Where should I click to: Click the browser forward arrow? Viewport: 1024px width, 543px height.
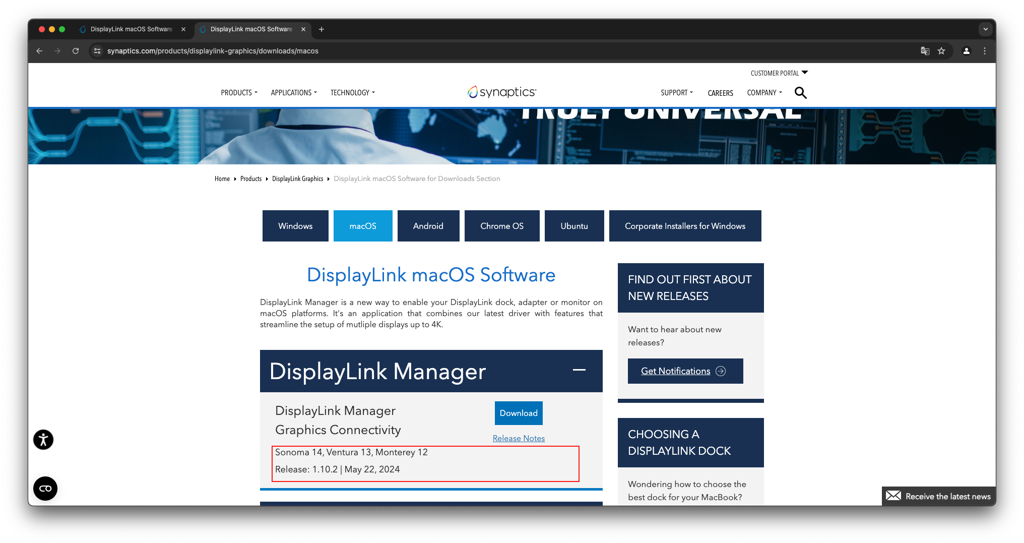point(57,51)
